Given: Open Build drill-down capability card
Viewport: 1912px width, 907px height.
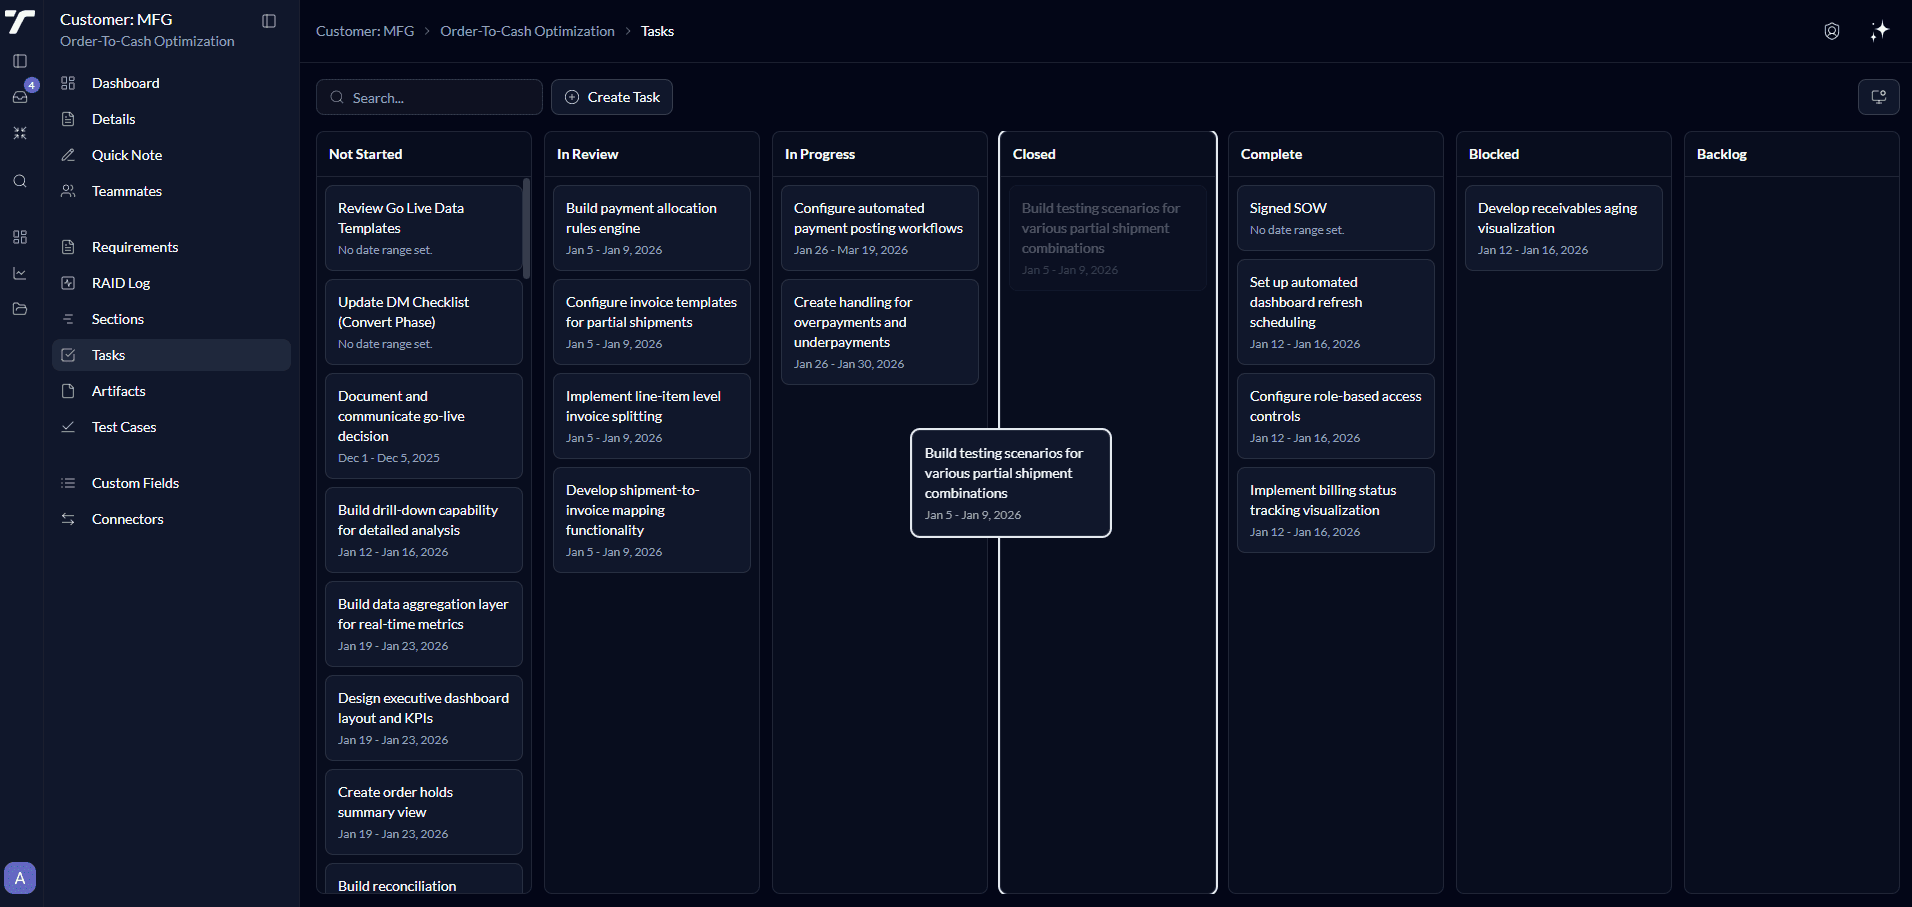Looking at the screenshot, I should 423,530.
